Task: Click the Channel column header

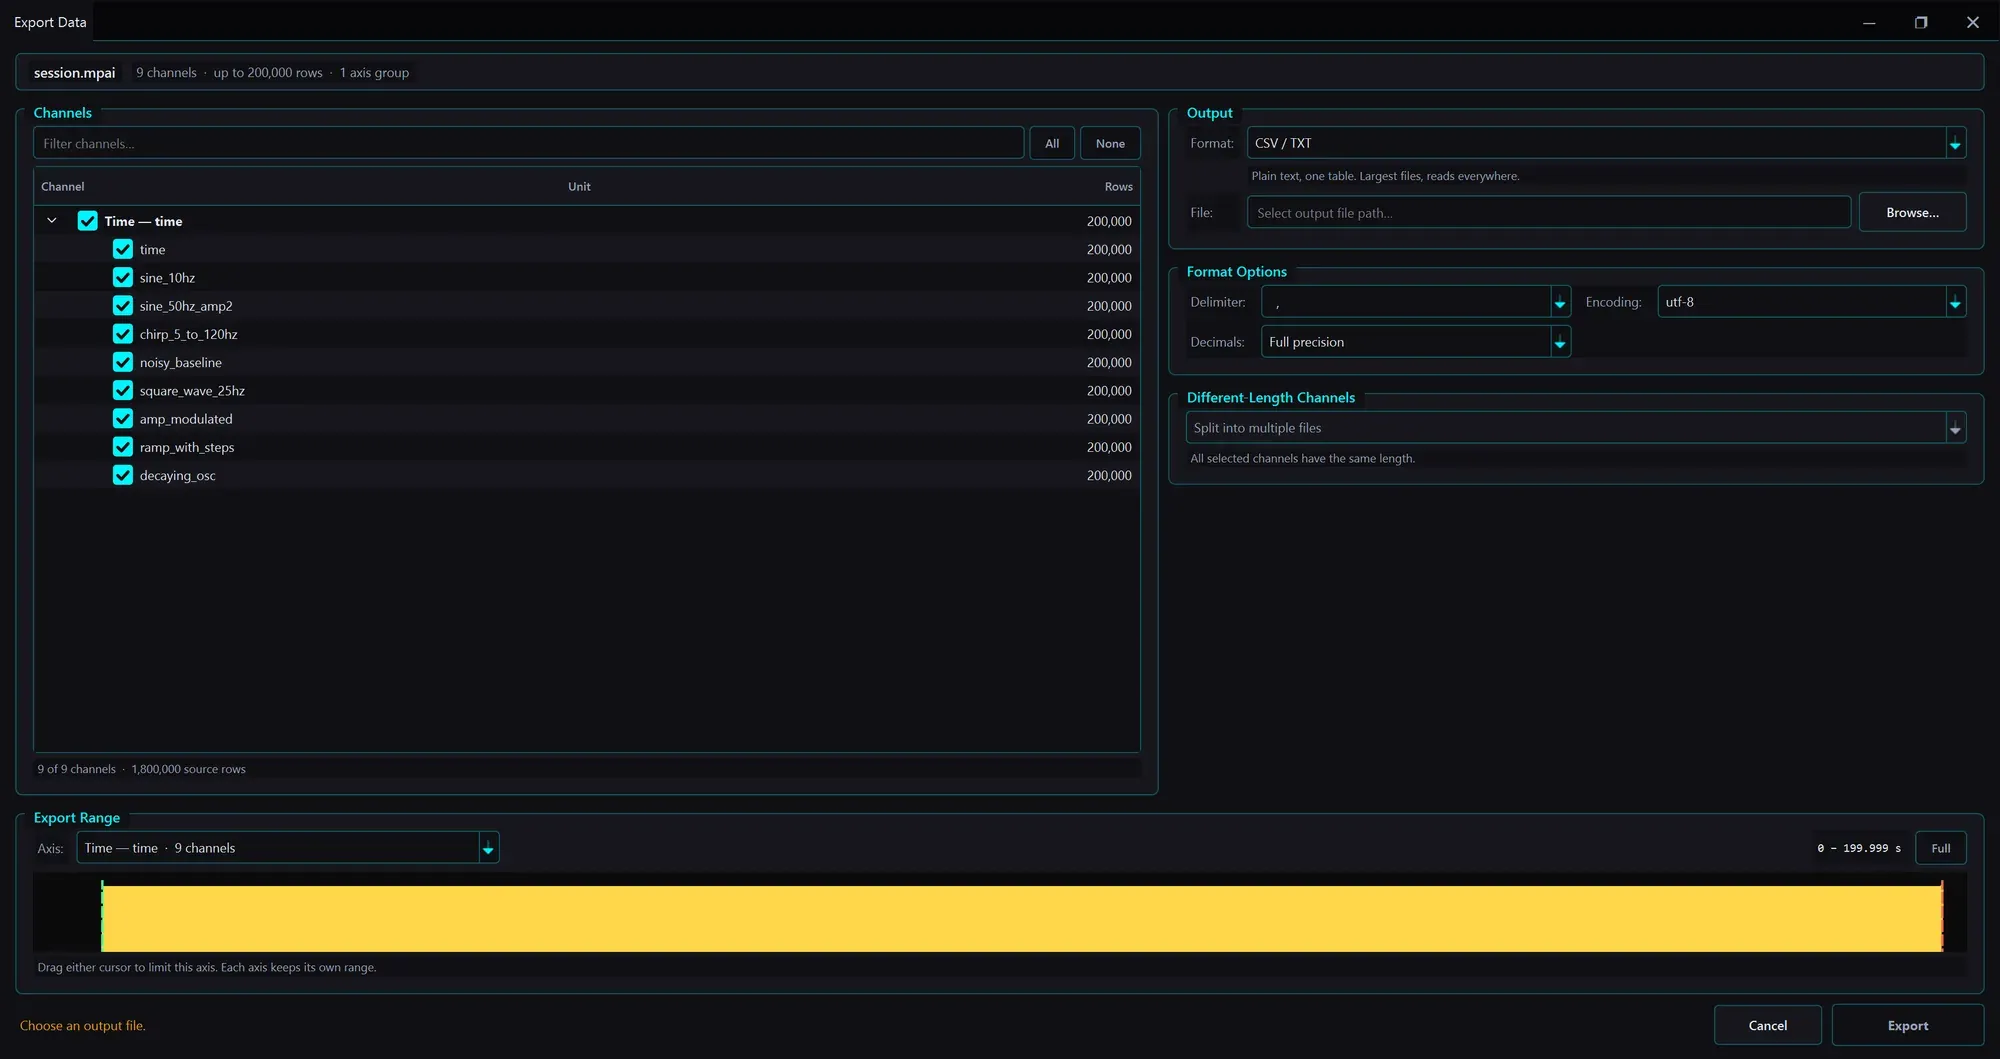Action: click(63, 186)
